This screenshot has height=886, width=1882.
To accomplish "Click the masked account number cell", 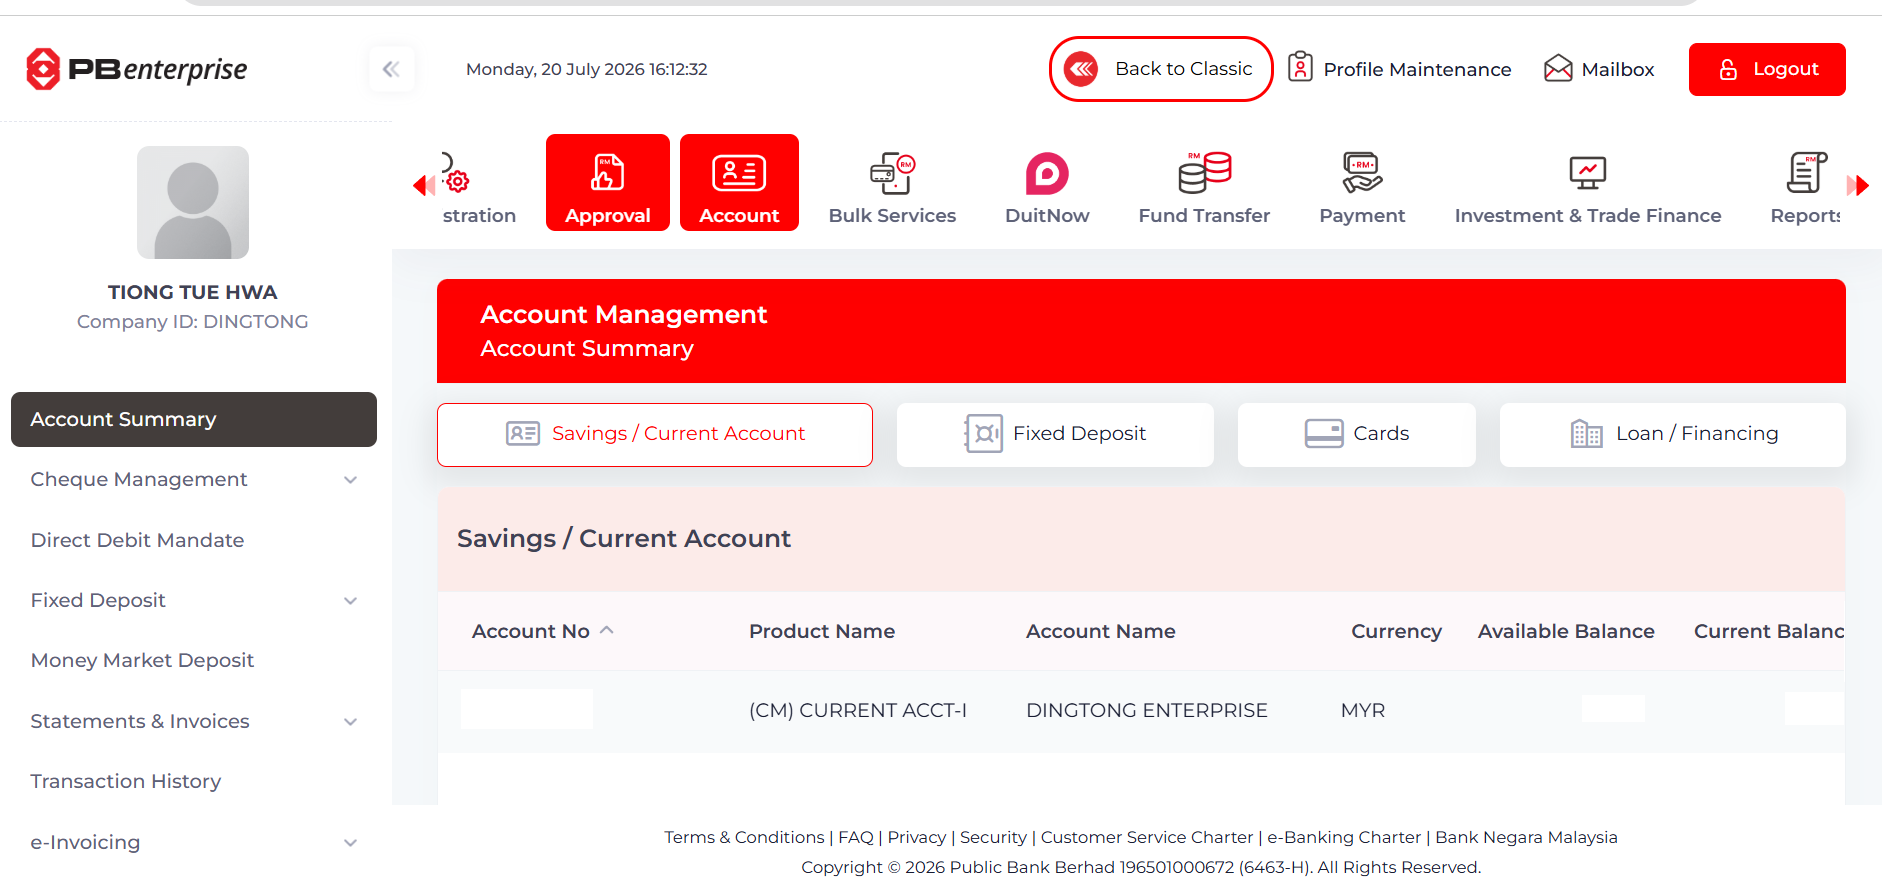I will (x=527, y=709).
